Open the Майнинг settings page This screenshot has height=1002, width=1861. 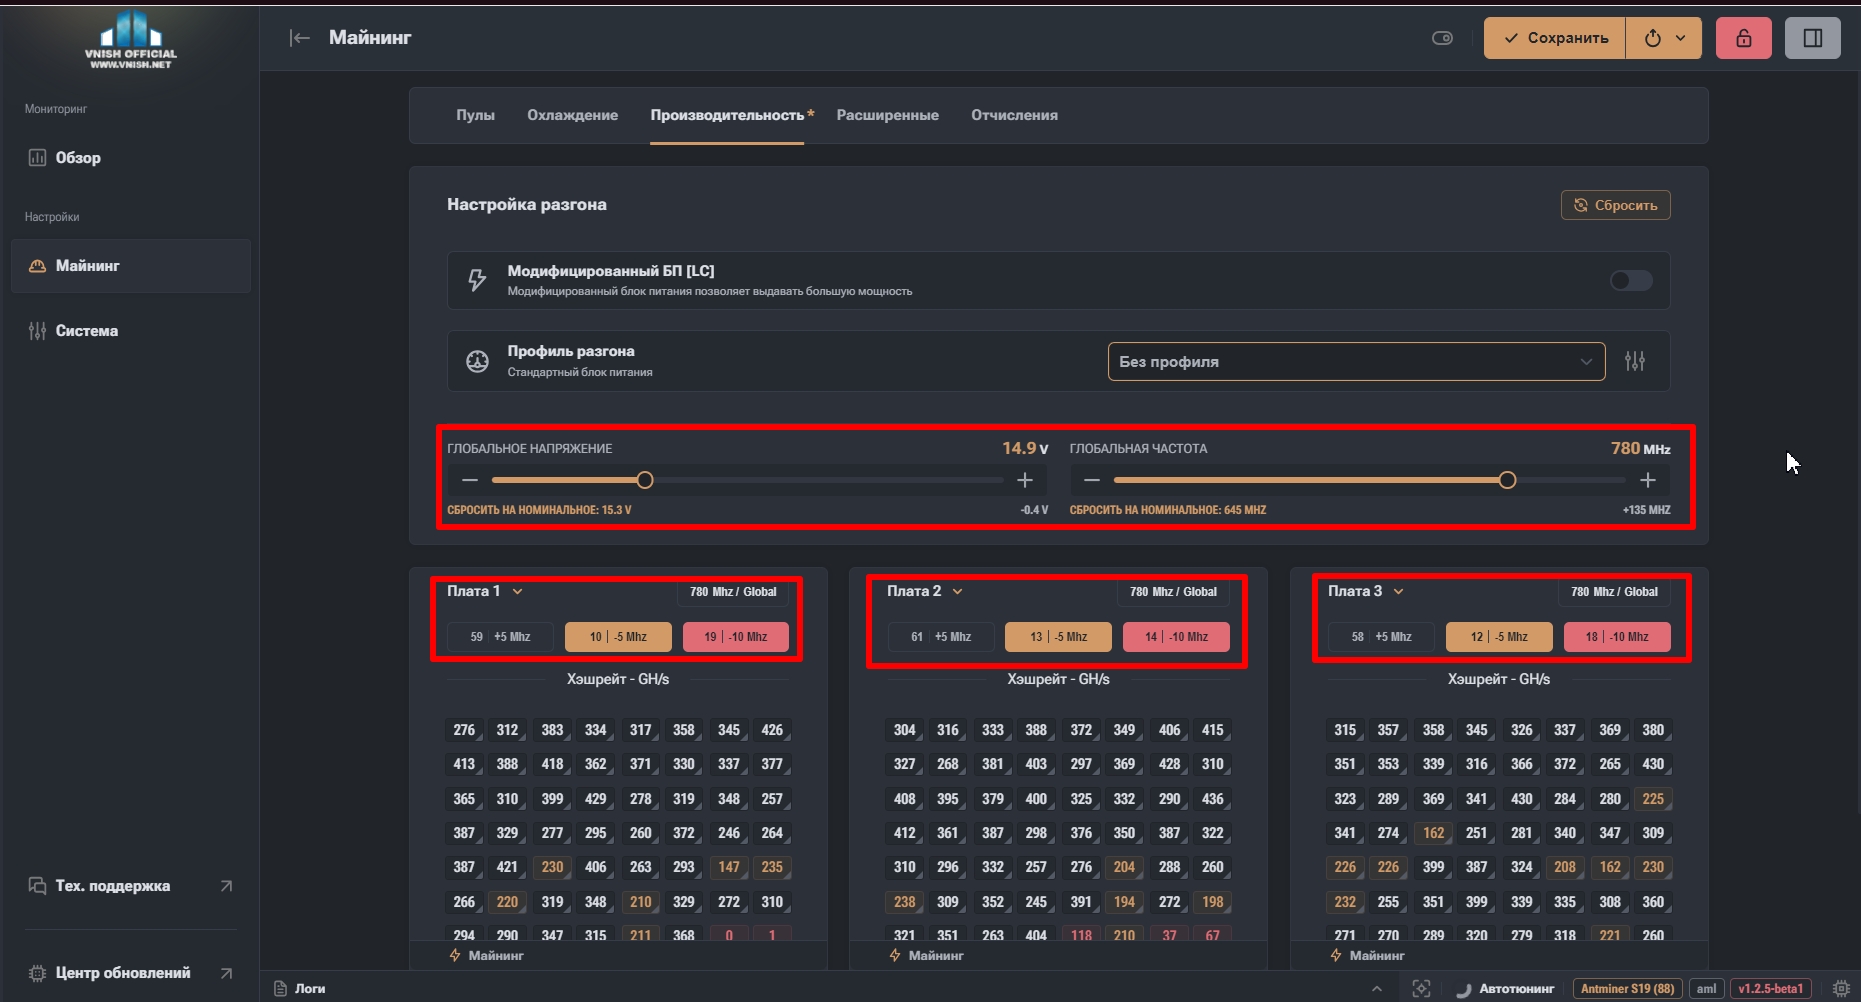click(131, 266)
